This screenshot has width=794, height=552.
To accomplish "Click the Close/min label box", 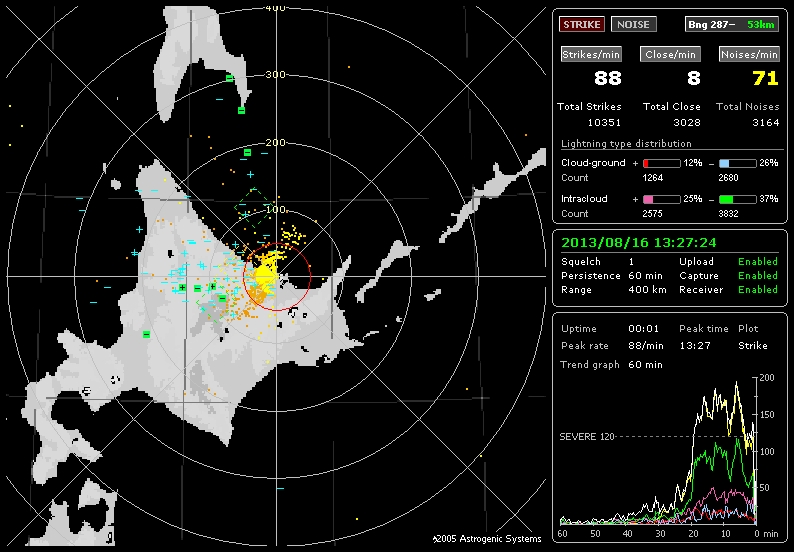I will point(670,55).
